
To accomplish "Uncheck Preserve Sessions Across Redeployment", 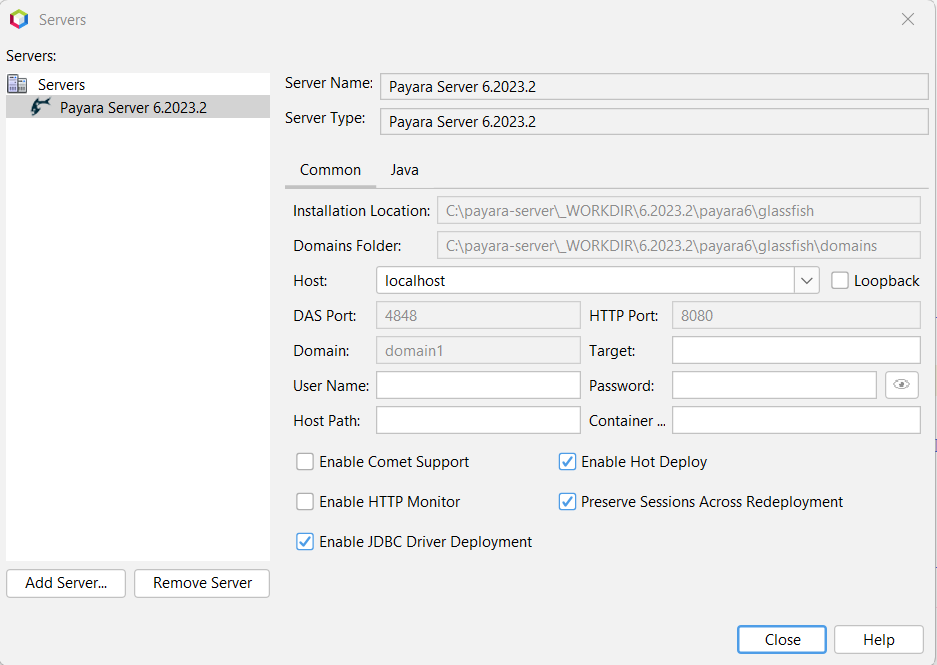I will [x=567, y=502].
